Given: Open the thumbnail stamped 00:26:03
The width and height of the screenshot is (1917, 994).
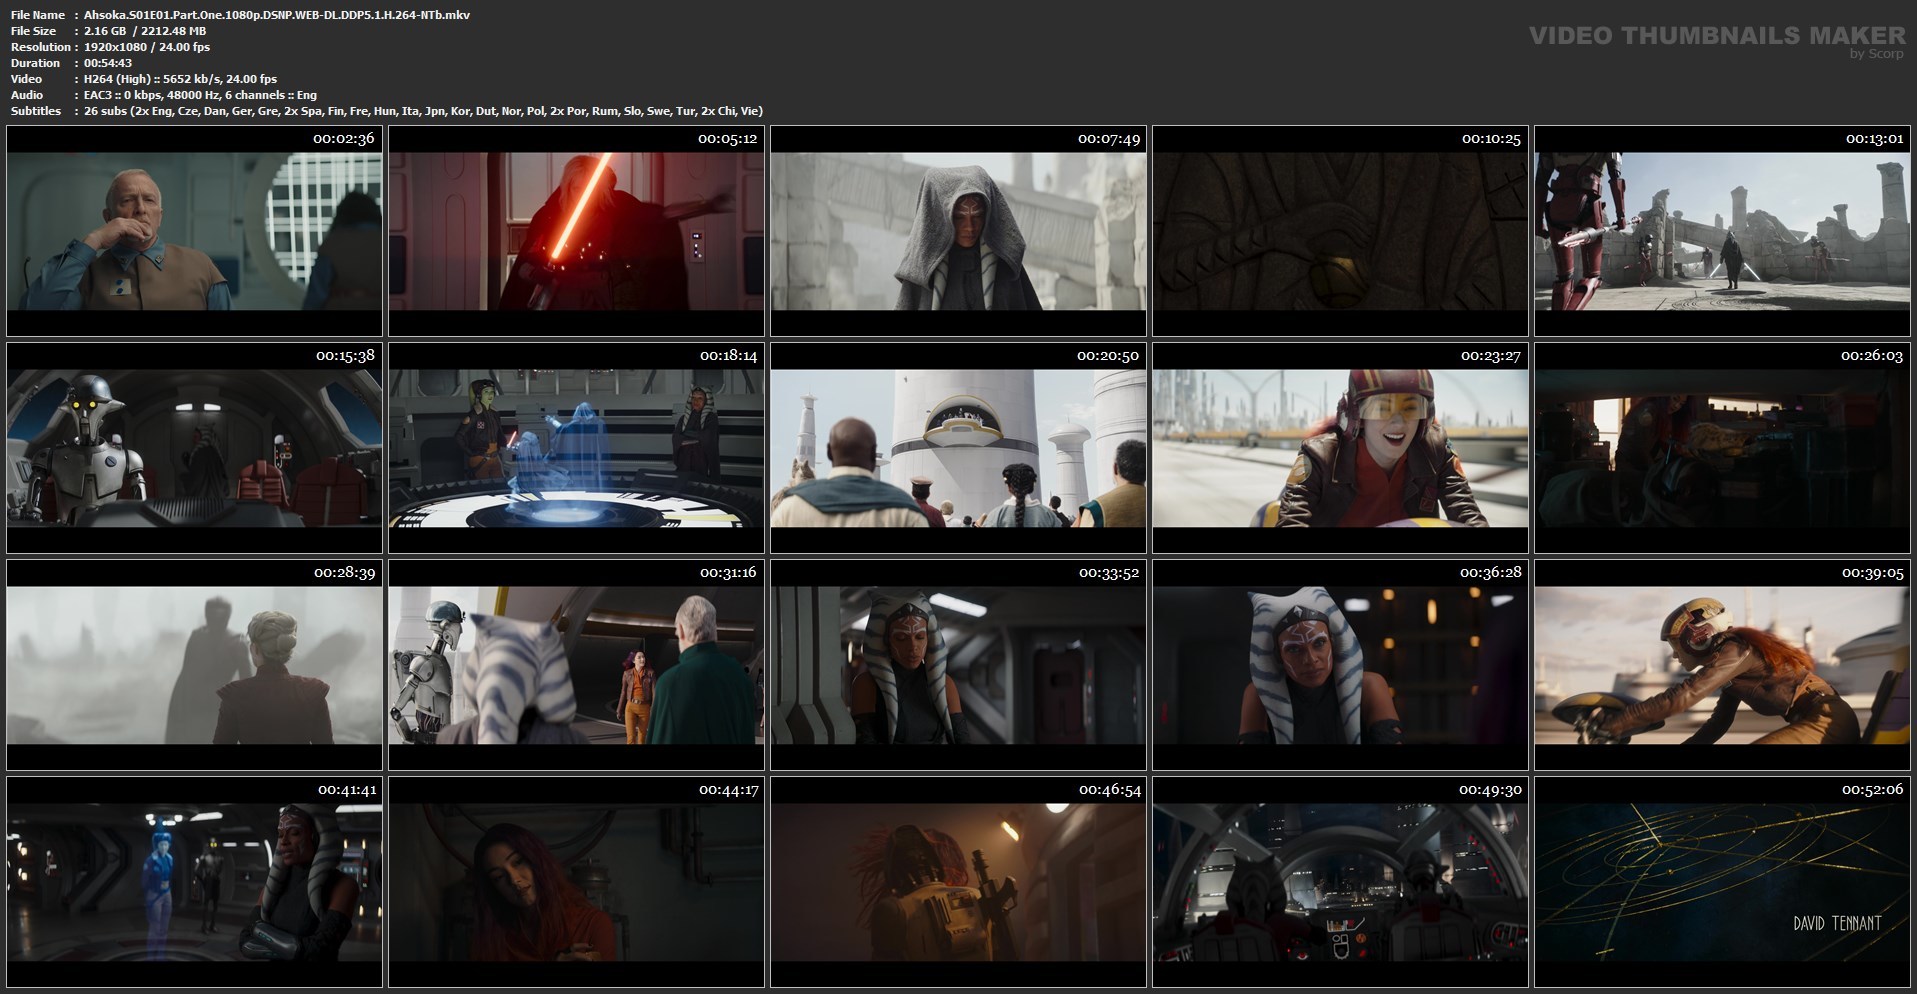Looking at the screenshot, I should point(1722,448).
